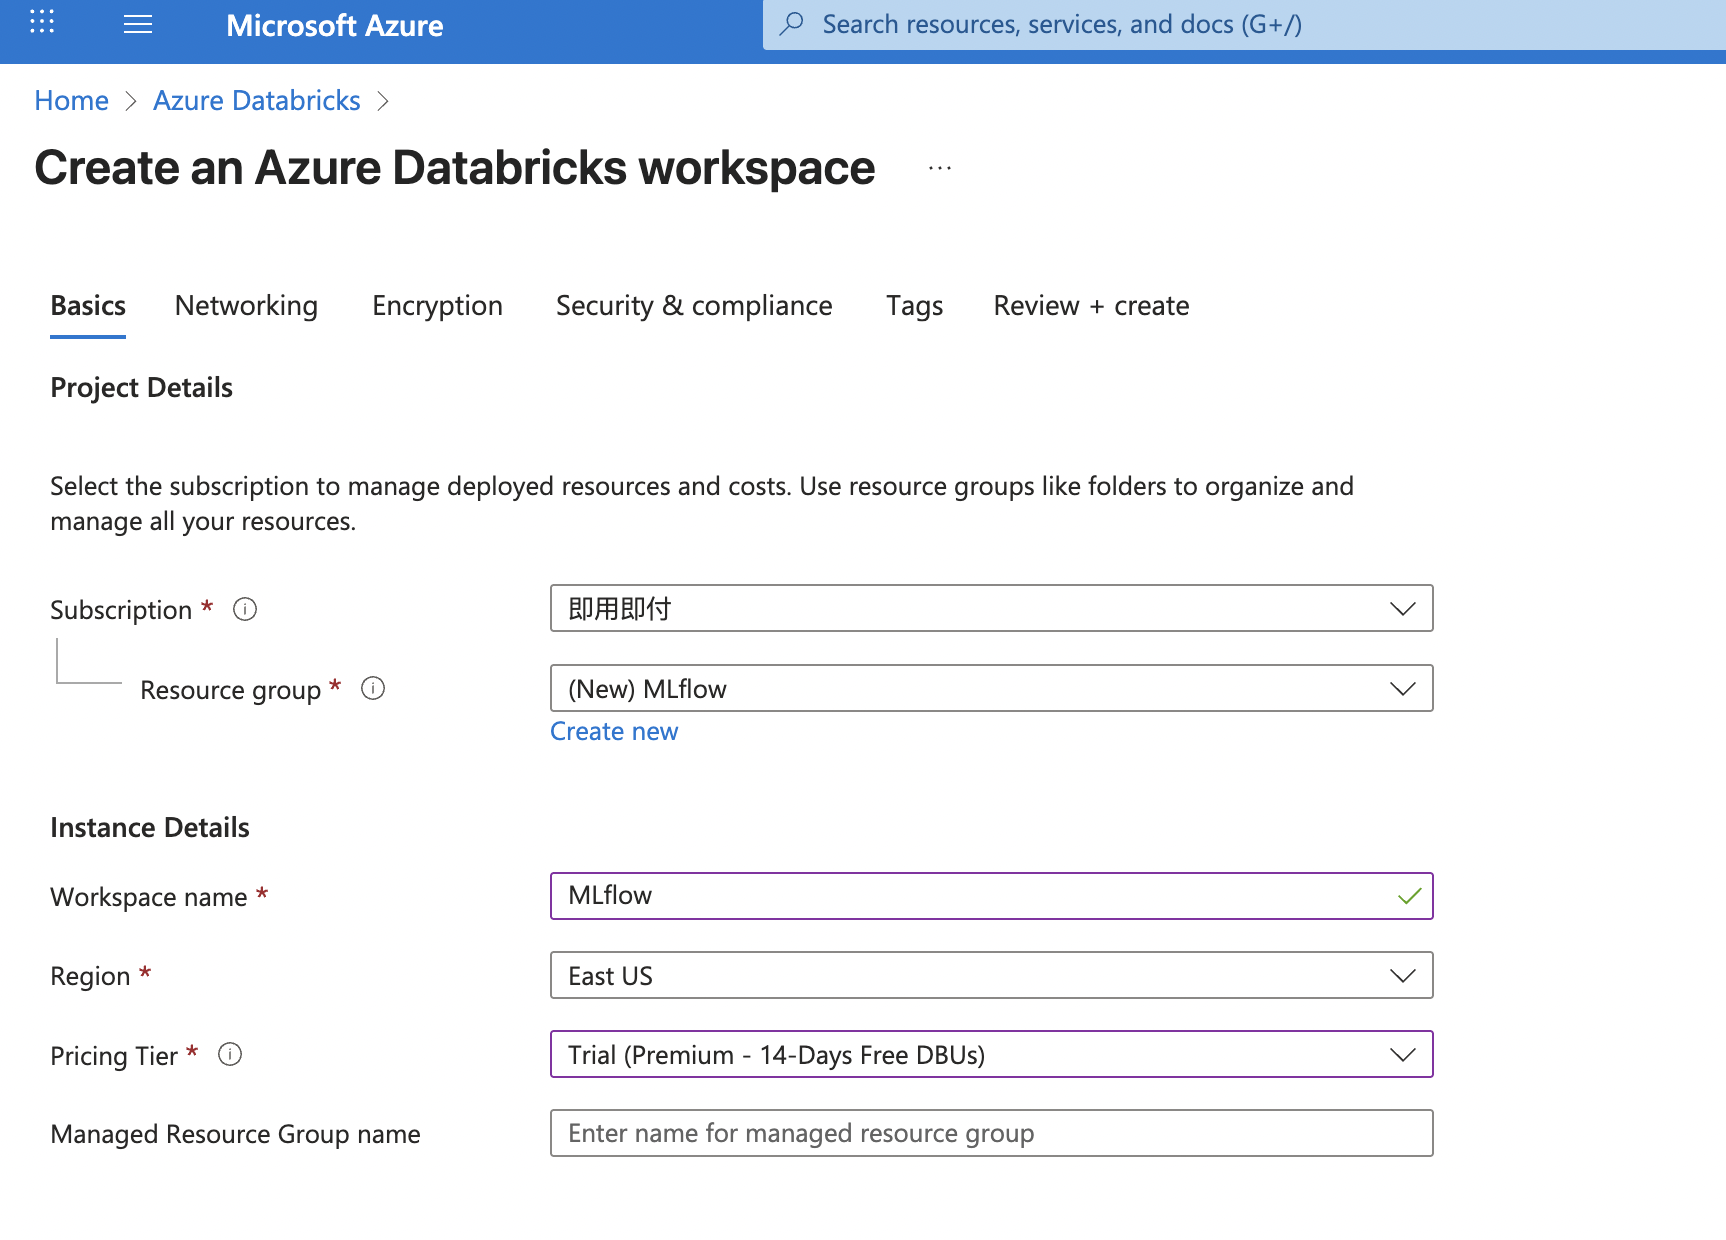
Task: Open the Azure app launcher grid icon
Action: 42,22
